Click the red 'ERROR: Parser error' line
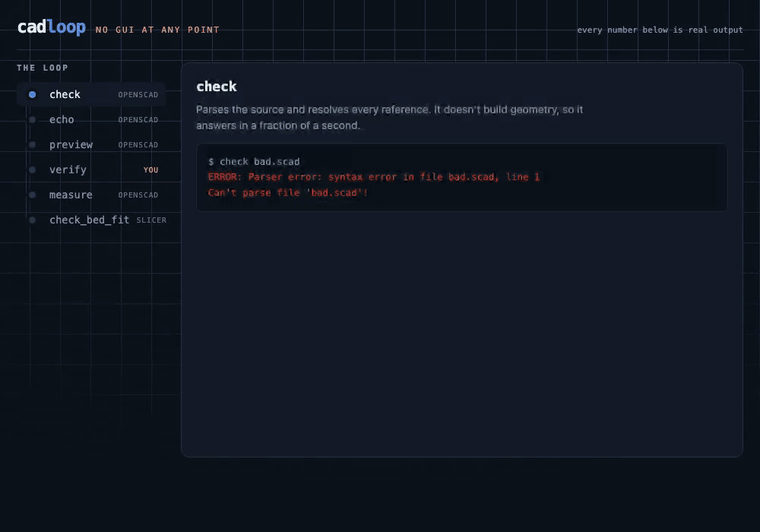The width and height of the screenshot is (760, 532). pyautogui.click(x=374, y=177)
